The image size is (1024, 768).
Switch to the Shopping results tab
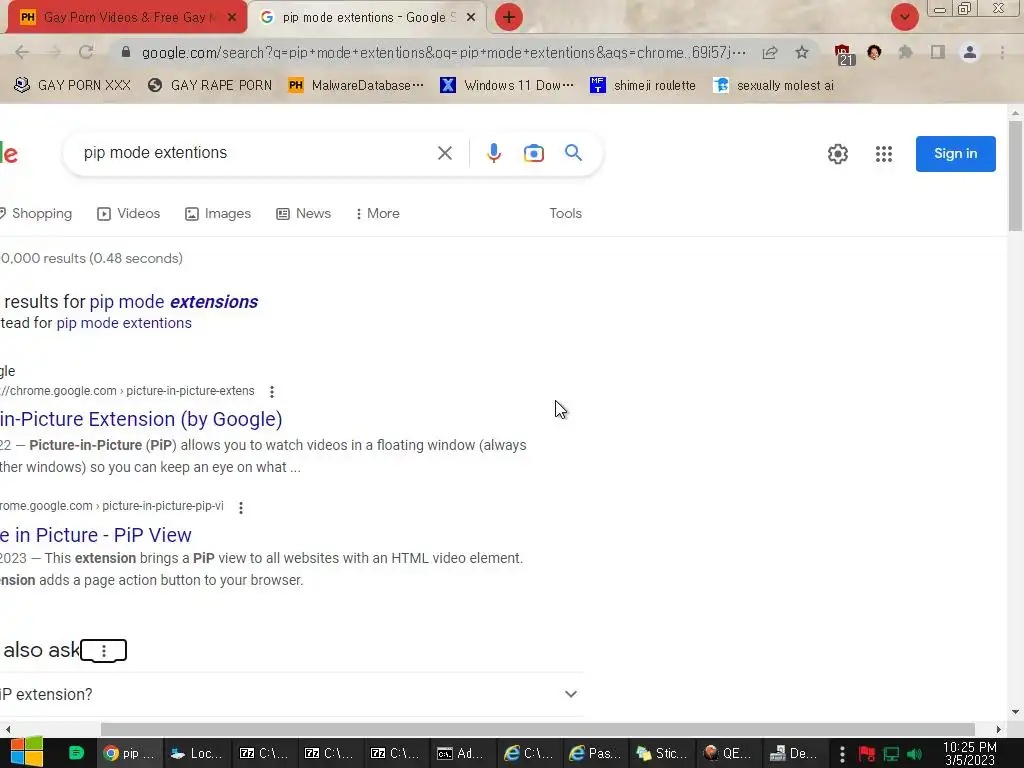[36, 214]
